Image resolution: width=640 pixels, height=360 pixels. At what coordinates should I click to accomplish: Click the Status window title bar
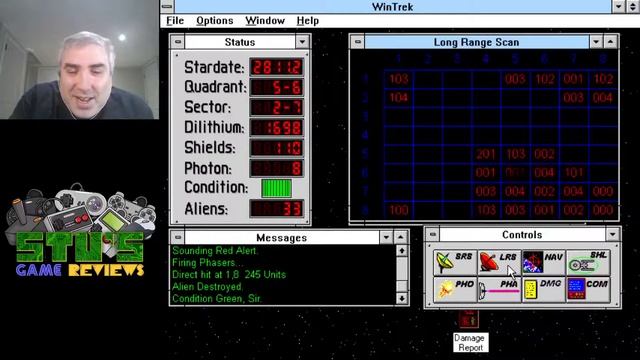coord(240,42)
